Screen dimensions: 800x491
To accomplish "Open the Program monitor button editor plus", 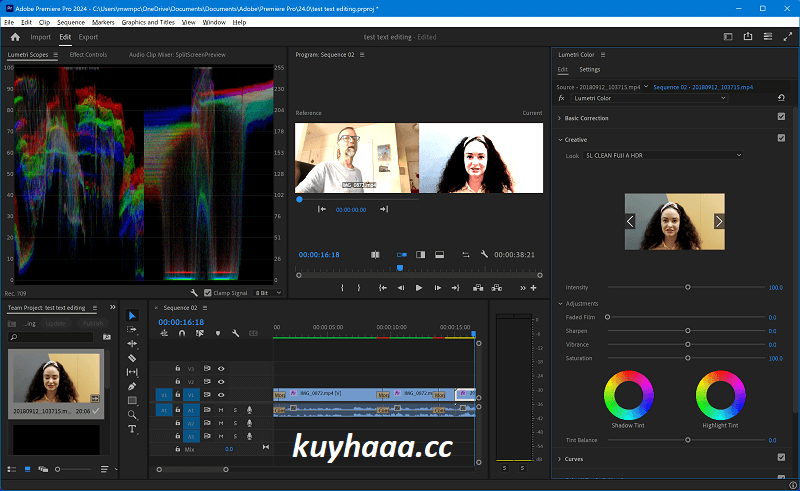I will click(533, 288).
